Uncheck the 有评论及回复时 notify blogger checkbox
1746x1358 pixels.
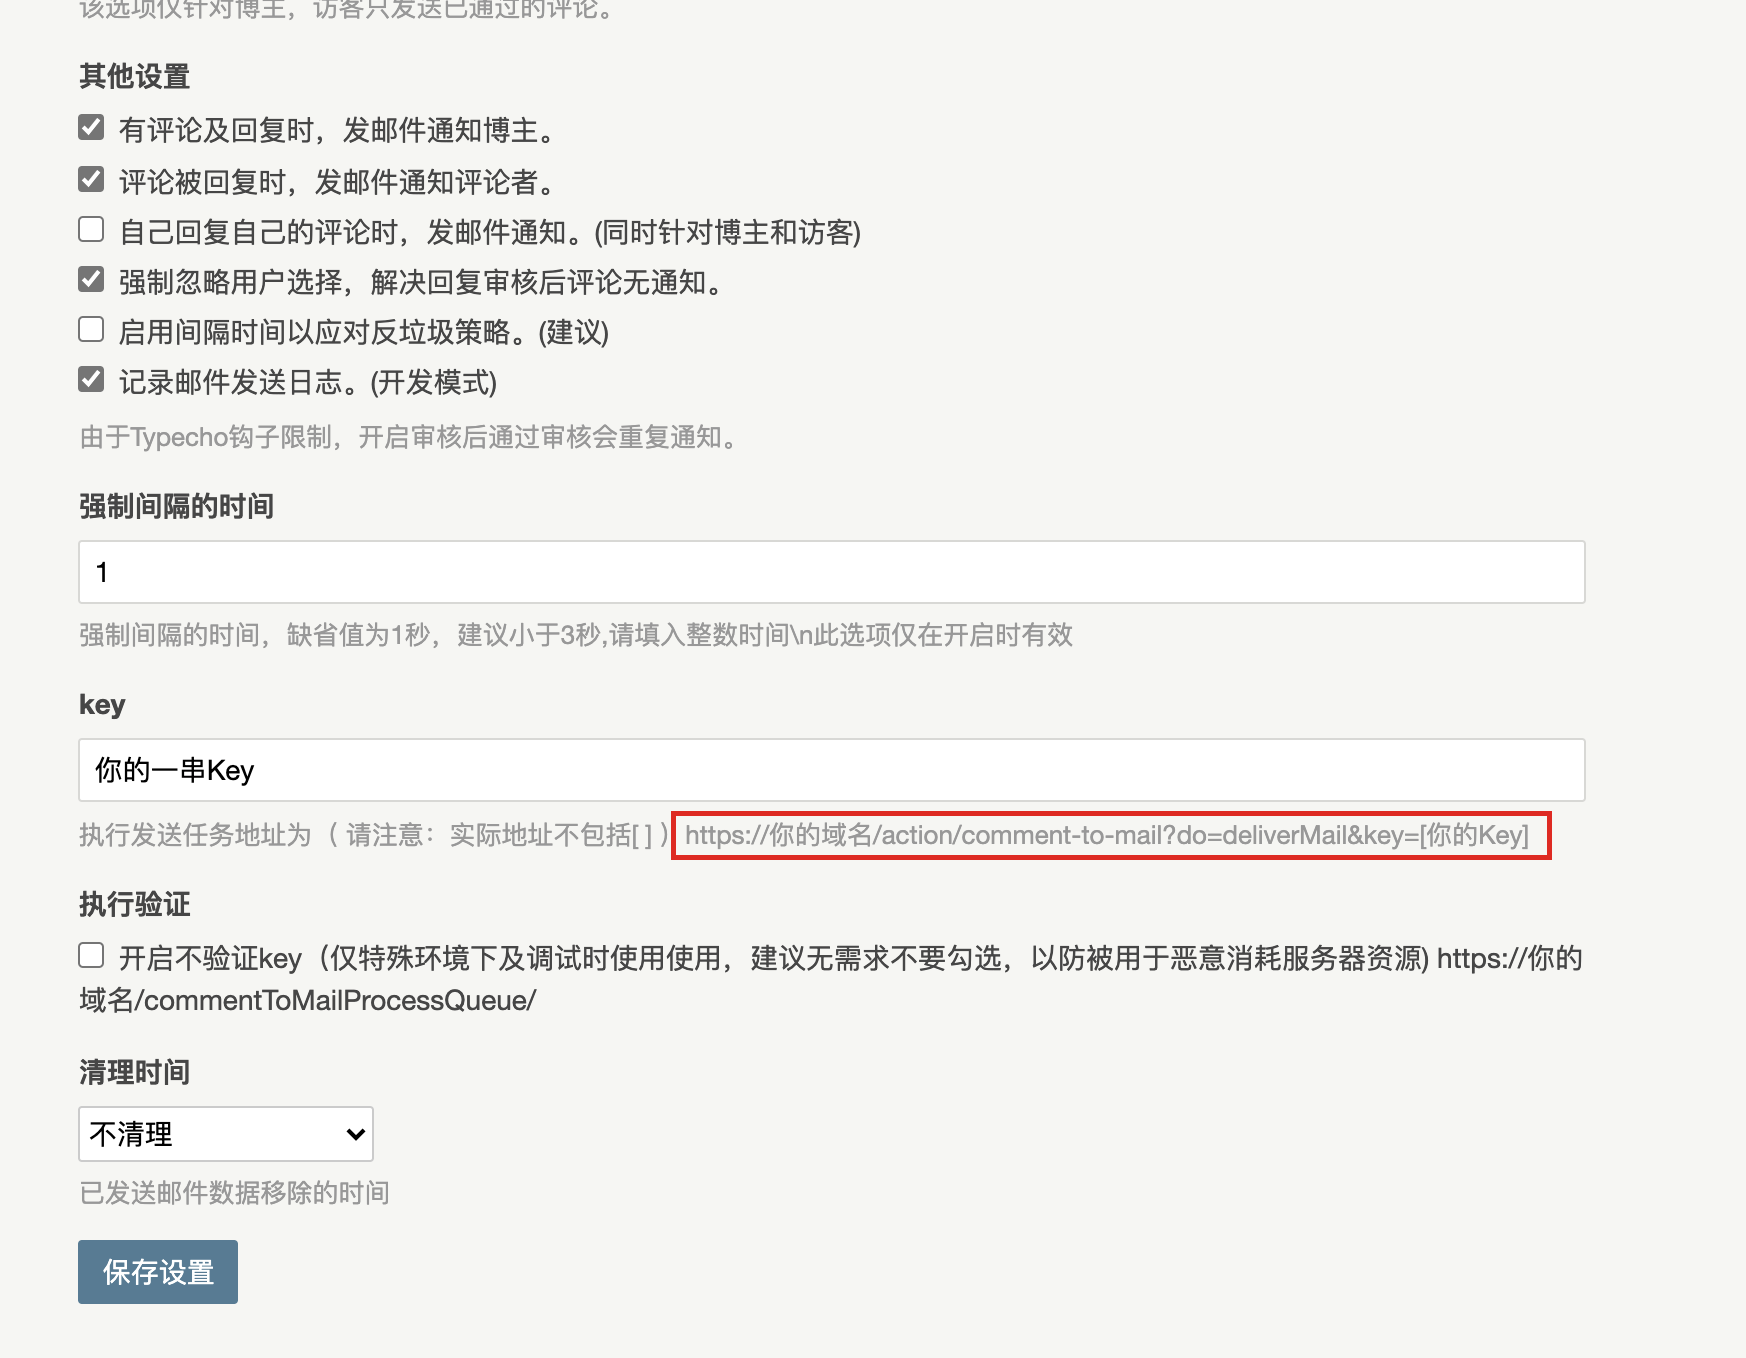pos(91,128)
